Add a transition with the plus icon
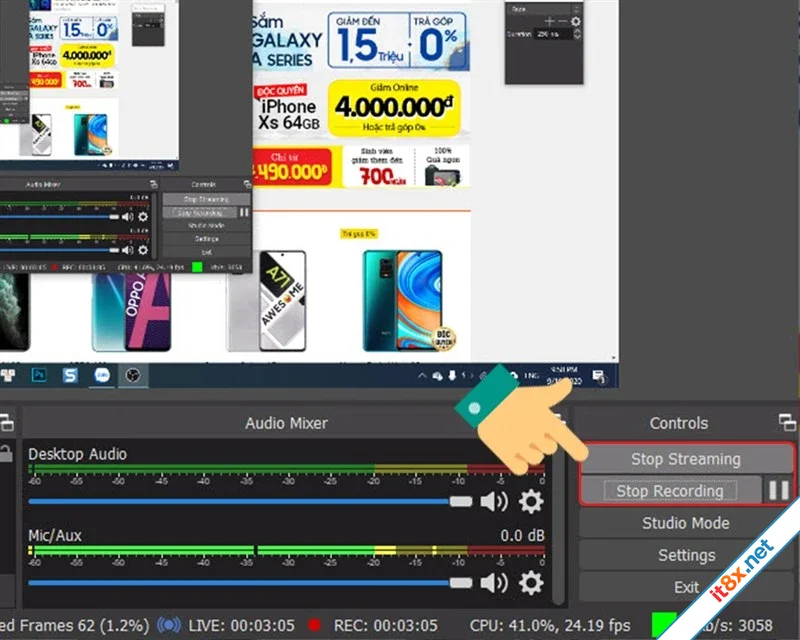This screenshot has width=800, height=640. click(x=549, y=21)
